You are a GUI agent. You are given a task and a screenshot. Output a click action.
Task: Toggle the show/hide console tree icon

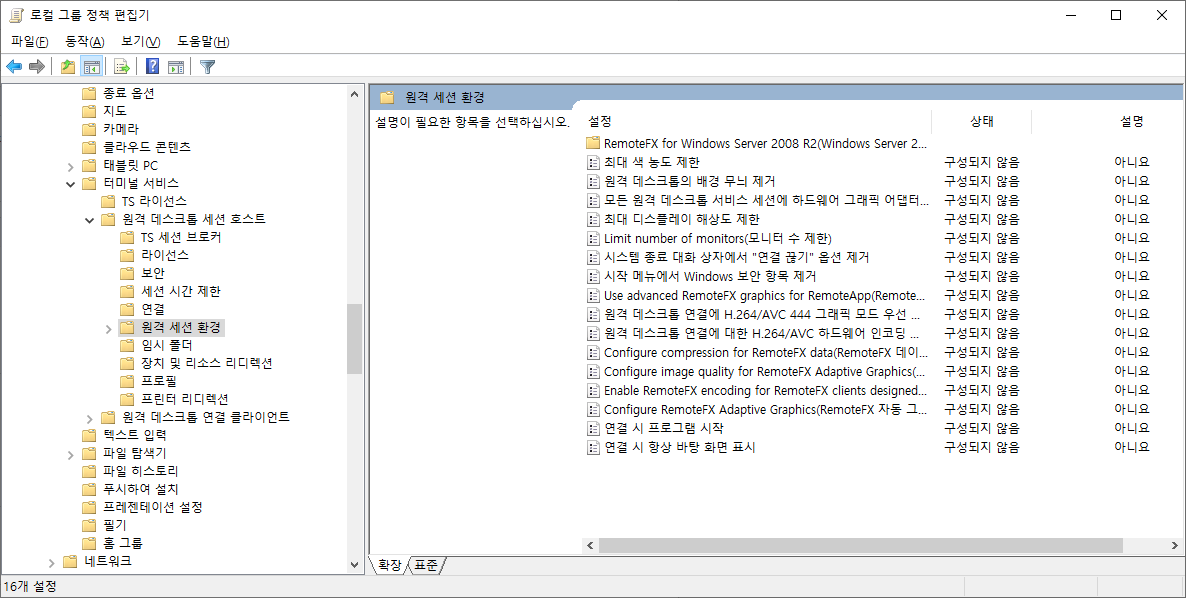[x=92, y=67]
